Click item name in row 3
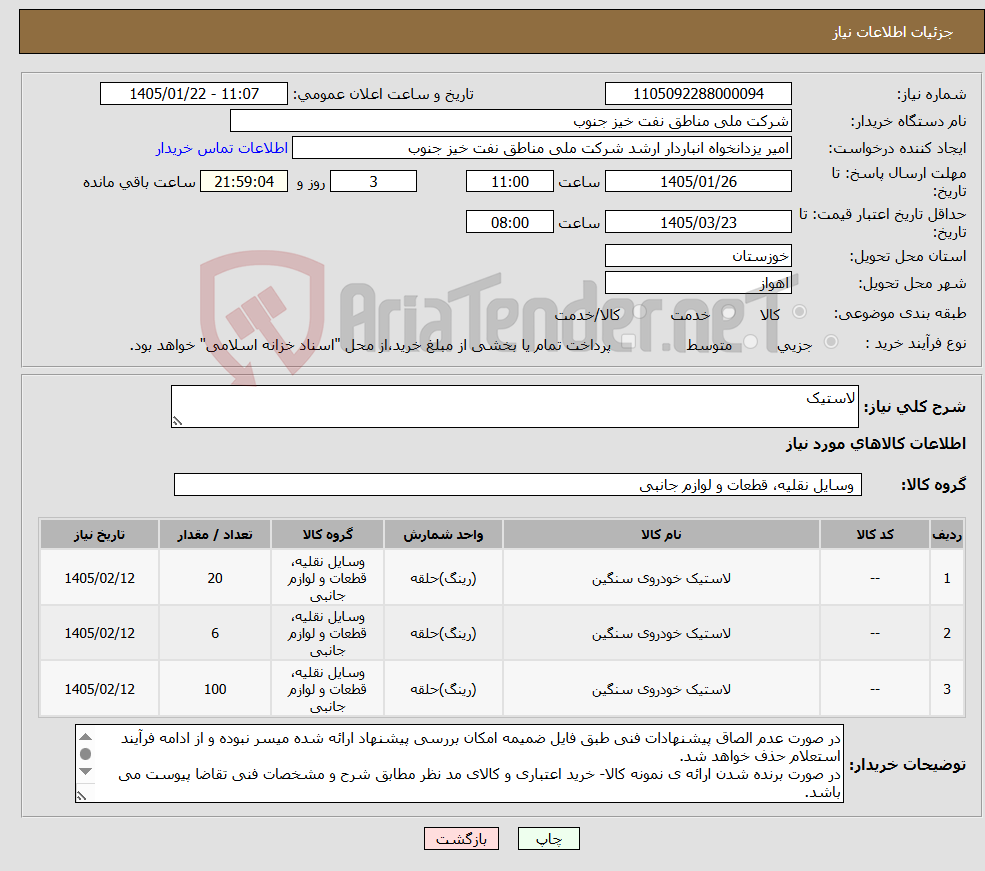This screenshot has height=871, width=985. click(x=661, y=689)
